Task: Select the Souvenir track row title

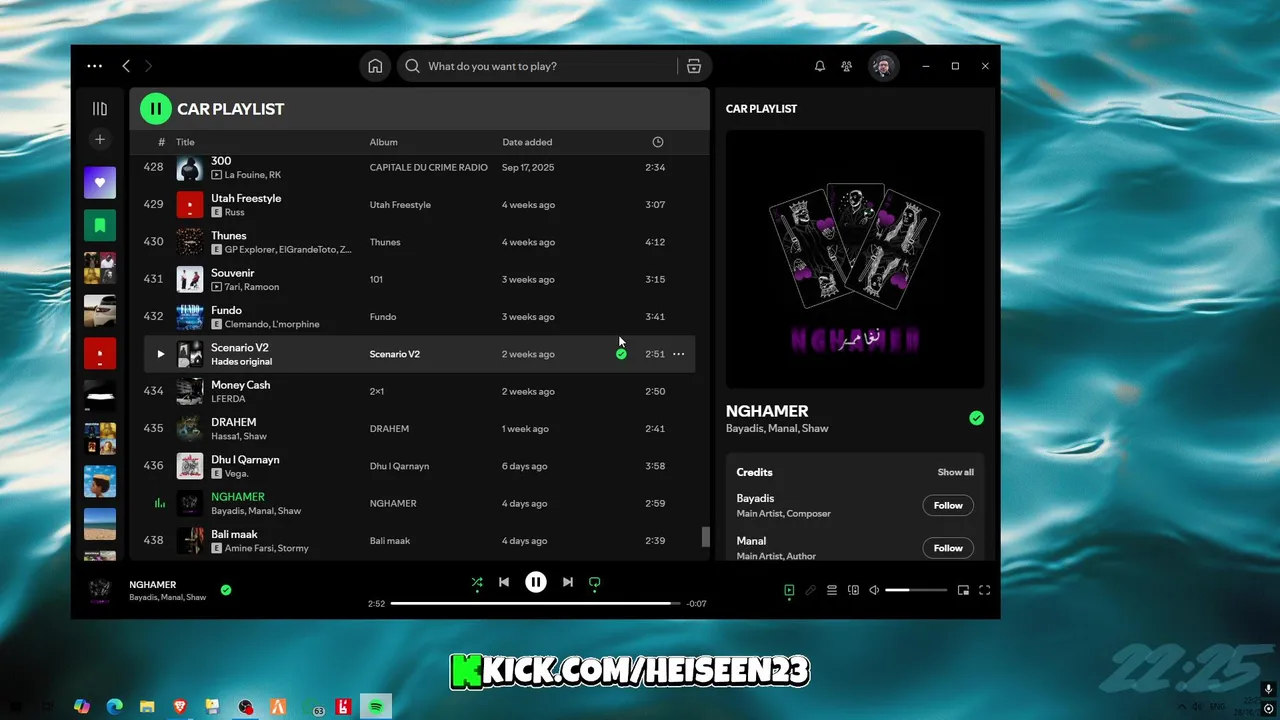Action: (233, 273)
